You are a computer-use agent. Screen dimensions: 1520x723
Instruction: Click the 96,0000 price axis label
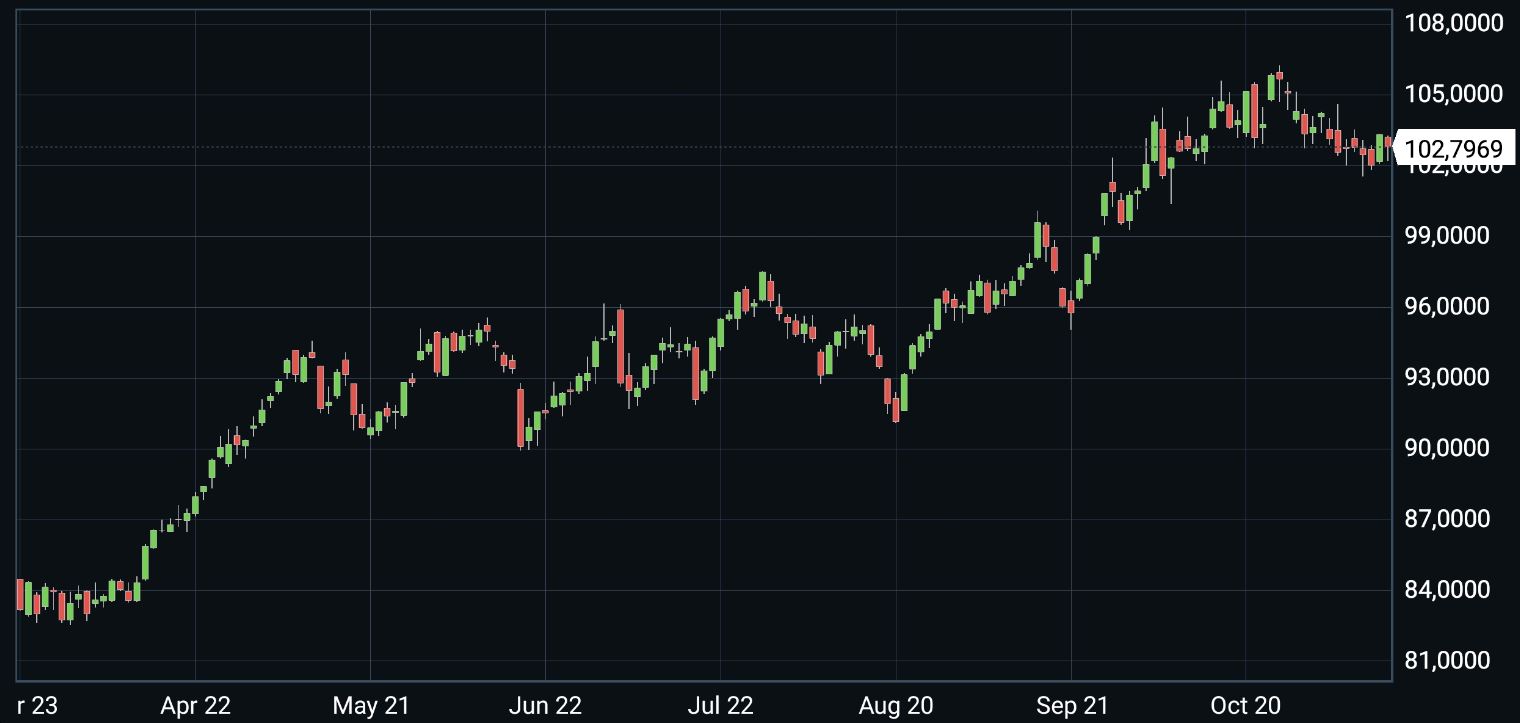[x=1453, y=307]
